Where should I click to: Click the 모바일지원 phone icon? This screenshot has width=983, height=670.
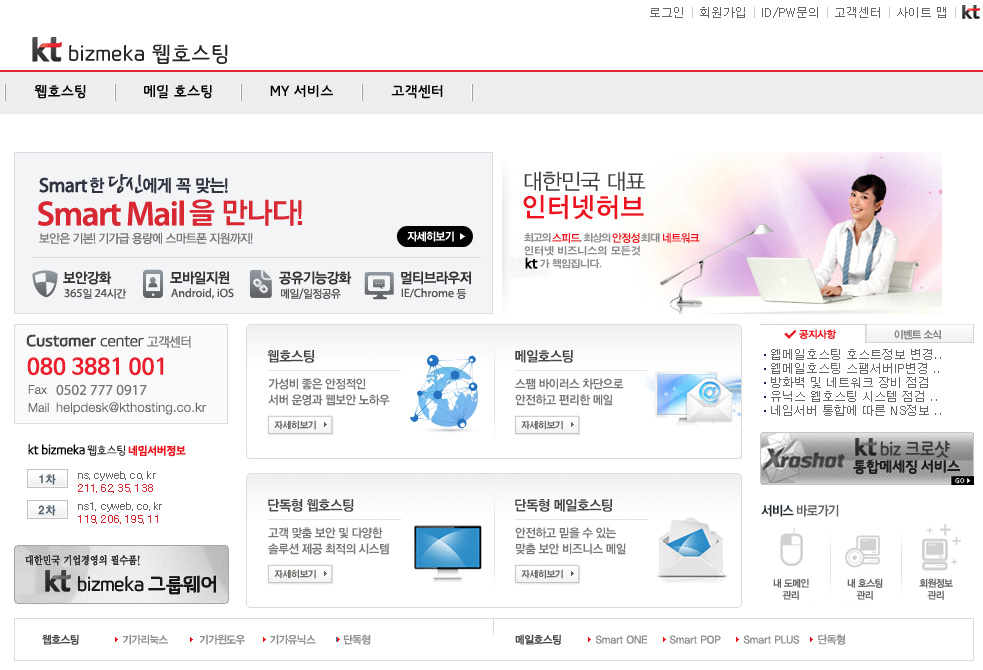152,284
